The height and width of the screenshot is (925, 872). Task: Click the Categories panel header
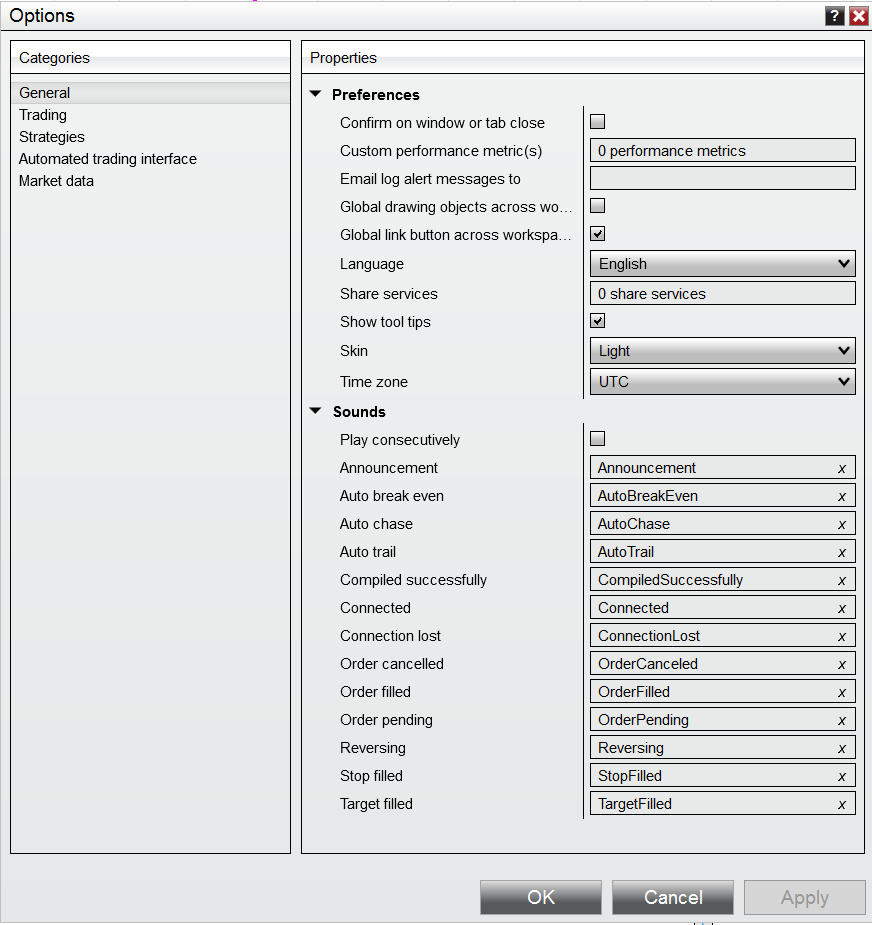coord(150,57)
